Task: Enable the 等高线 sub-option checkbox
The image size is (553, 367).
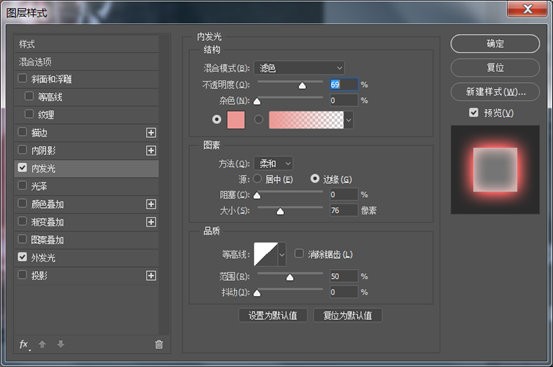Action: (x=29, y=96)
